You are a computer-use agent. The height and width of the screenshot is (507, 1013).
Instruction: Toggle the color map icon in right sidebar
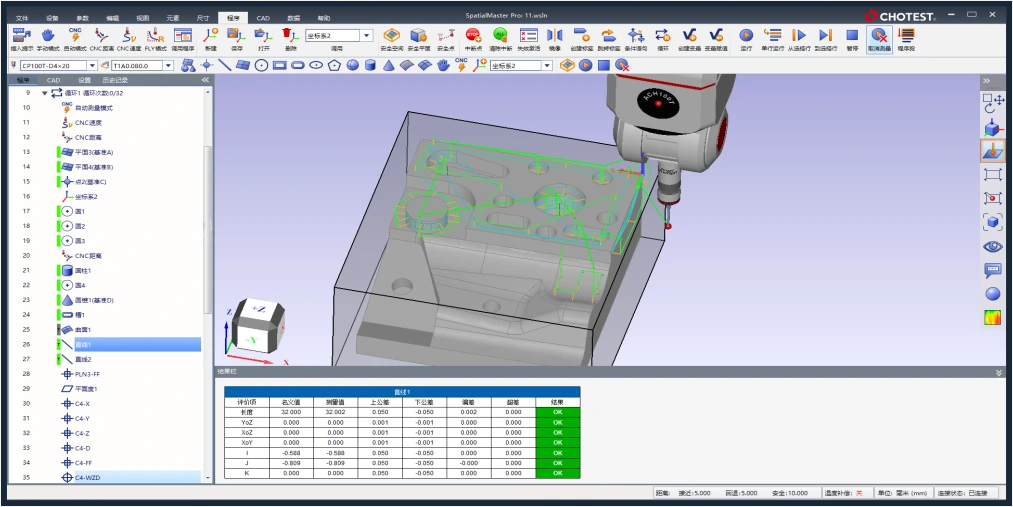coord(993,318)
